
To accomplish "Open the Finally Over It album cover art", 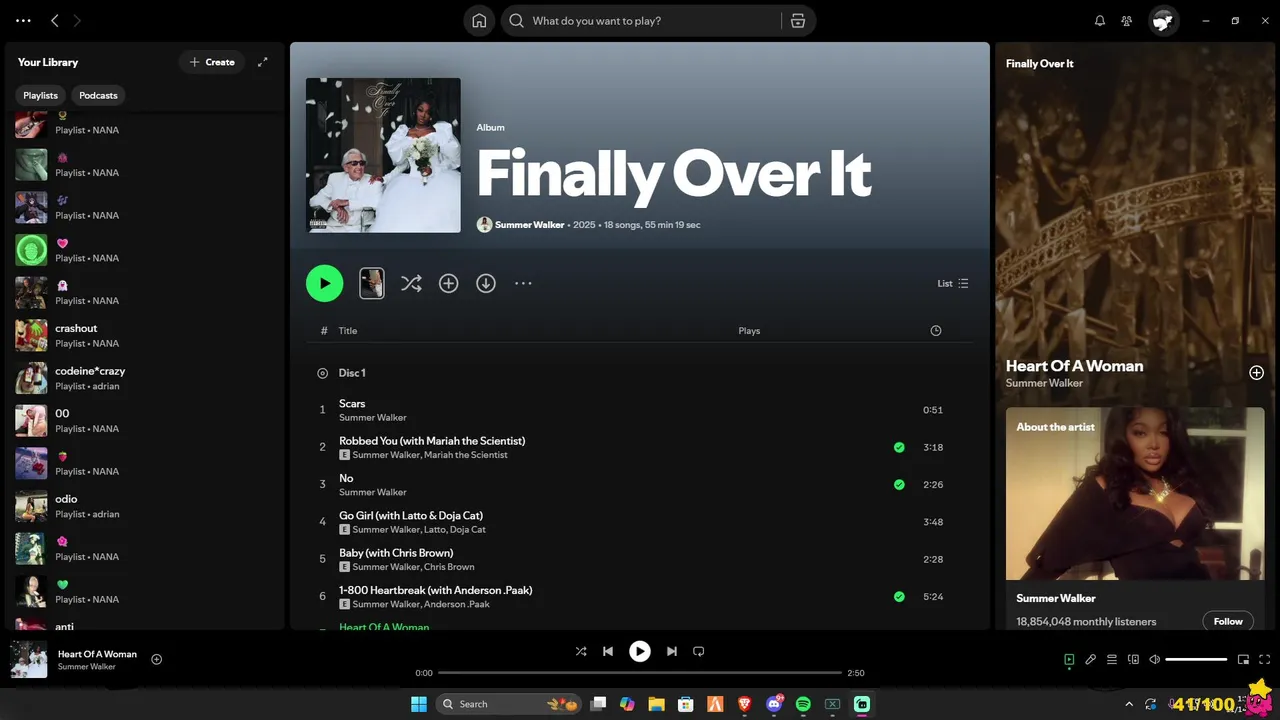I will tap(383, 155).
